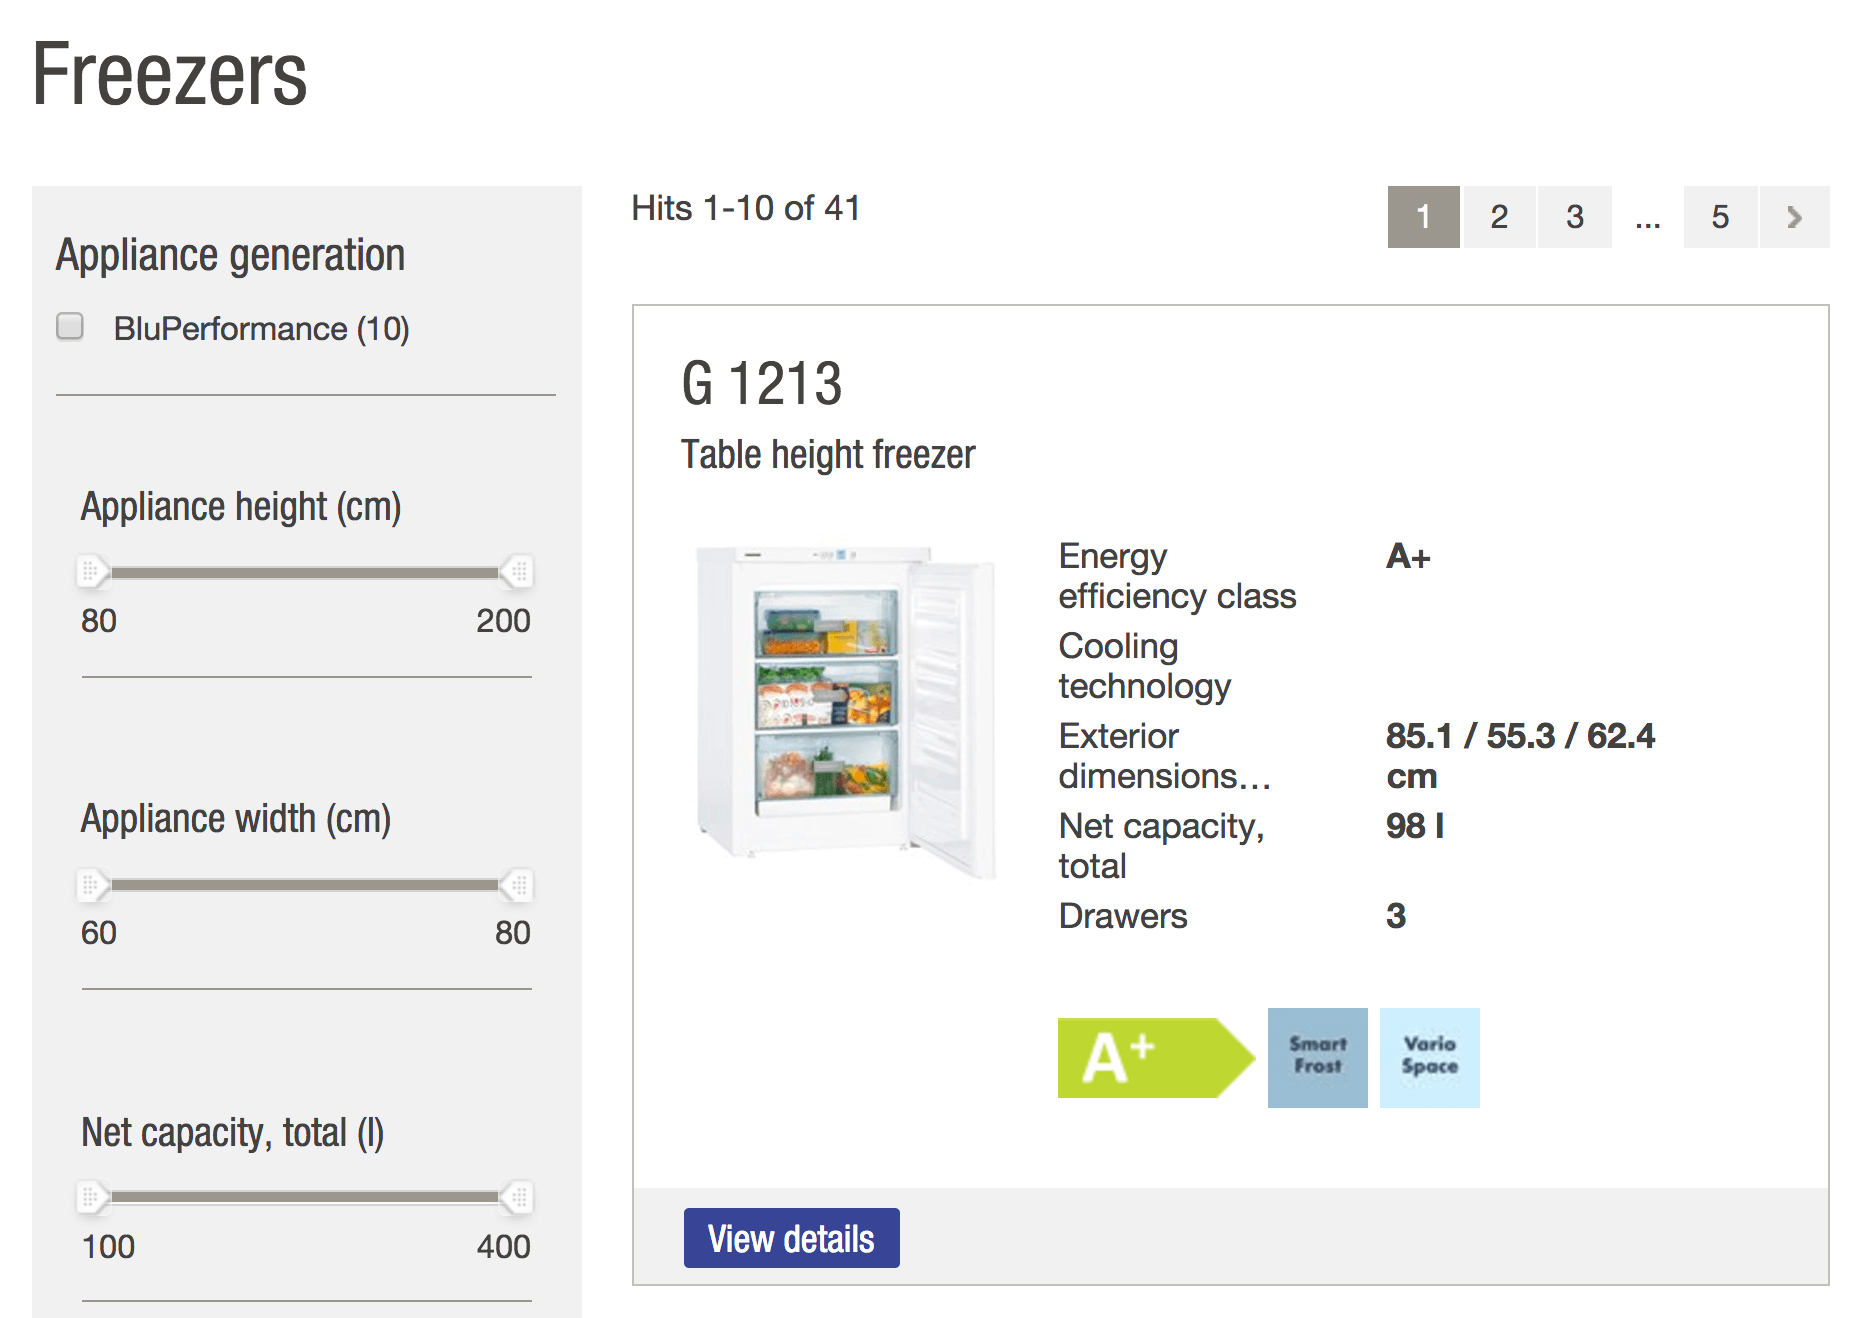Click the appliance width minimum slider handle
The width and height of the screenshot is (1862, 1318).
(92, 885)
